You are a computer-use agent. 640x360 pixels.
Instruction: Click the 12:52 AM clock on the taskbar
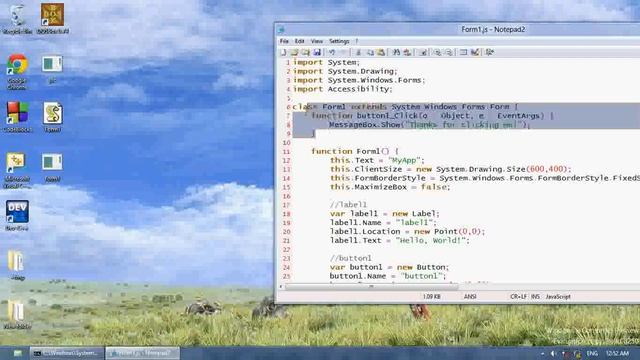pos(617,353)
